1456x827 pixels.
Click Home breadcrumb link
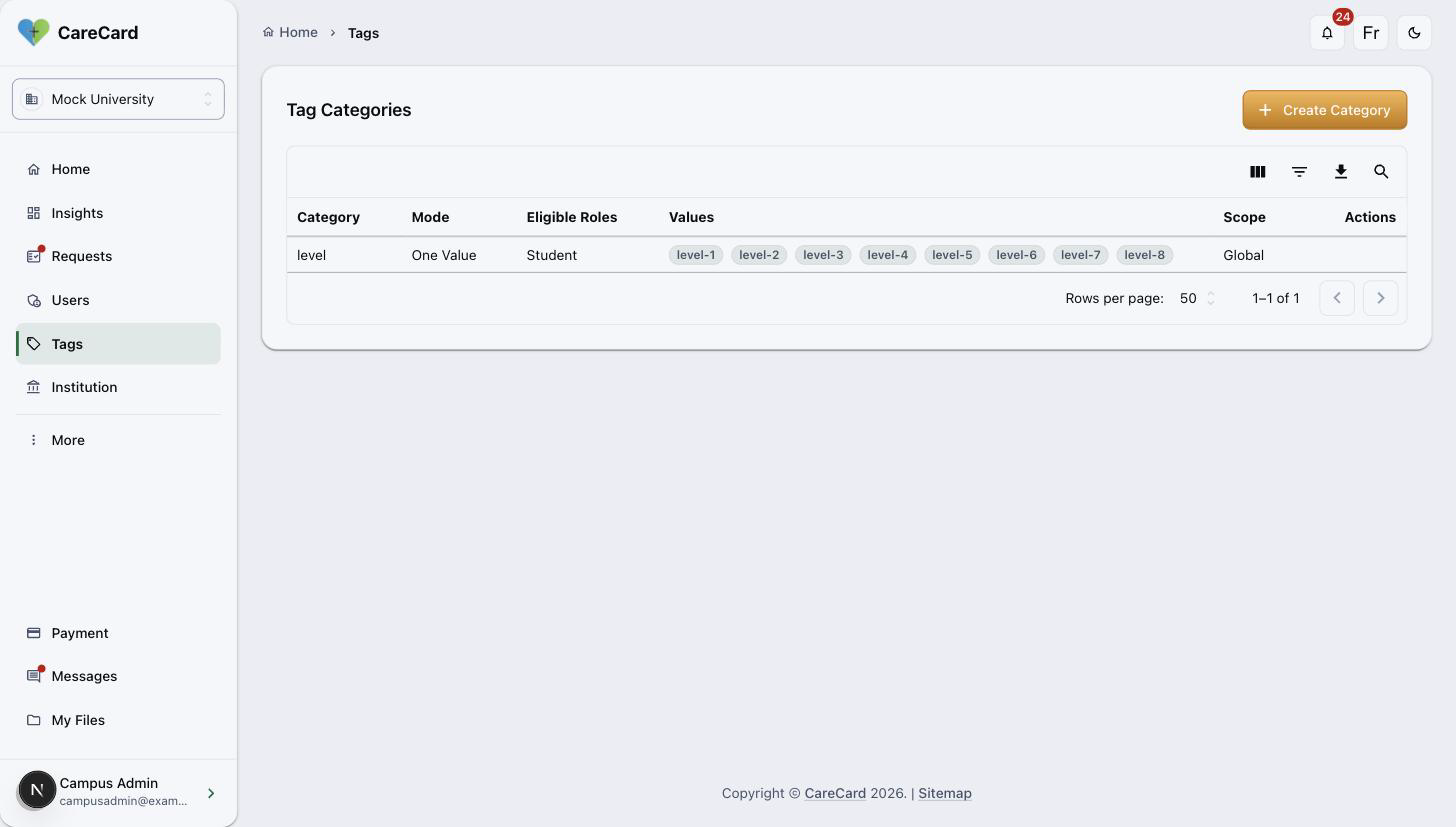(x=290, y=32)
